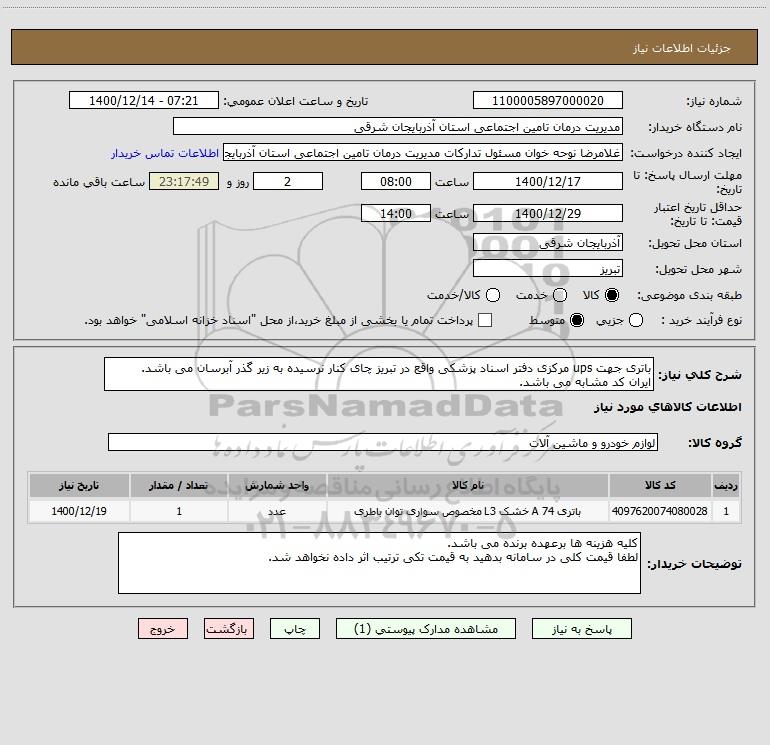The width and height of the screenshot is (770, 745).
Task: Click پاسخ به نیاز button
Action: coord(581,629)
